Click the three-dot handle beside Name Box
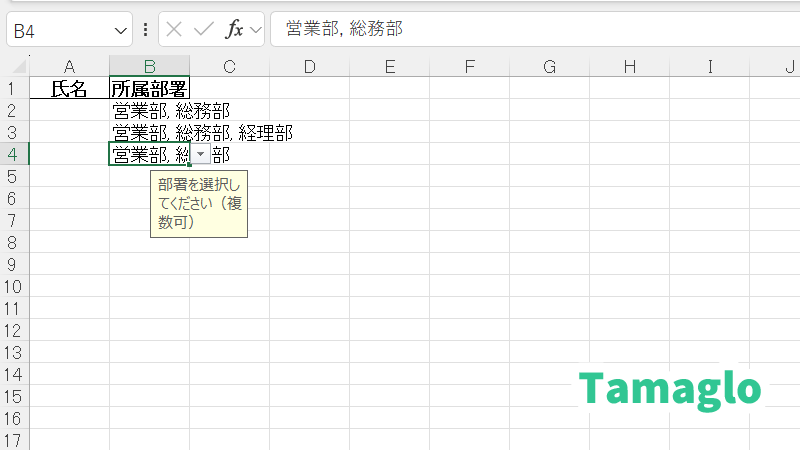The width and height of the screenshot is (800, 450). [x=146, y=30]
